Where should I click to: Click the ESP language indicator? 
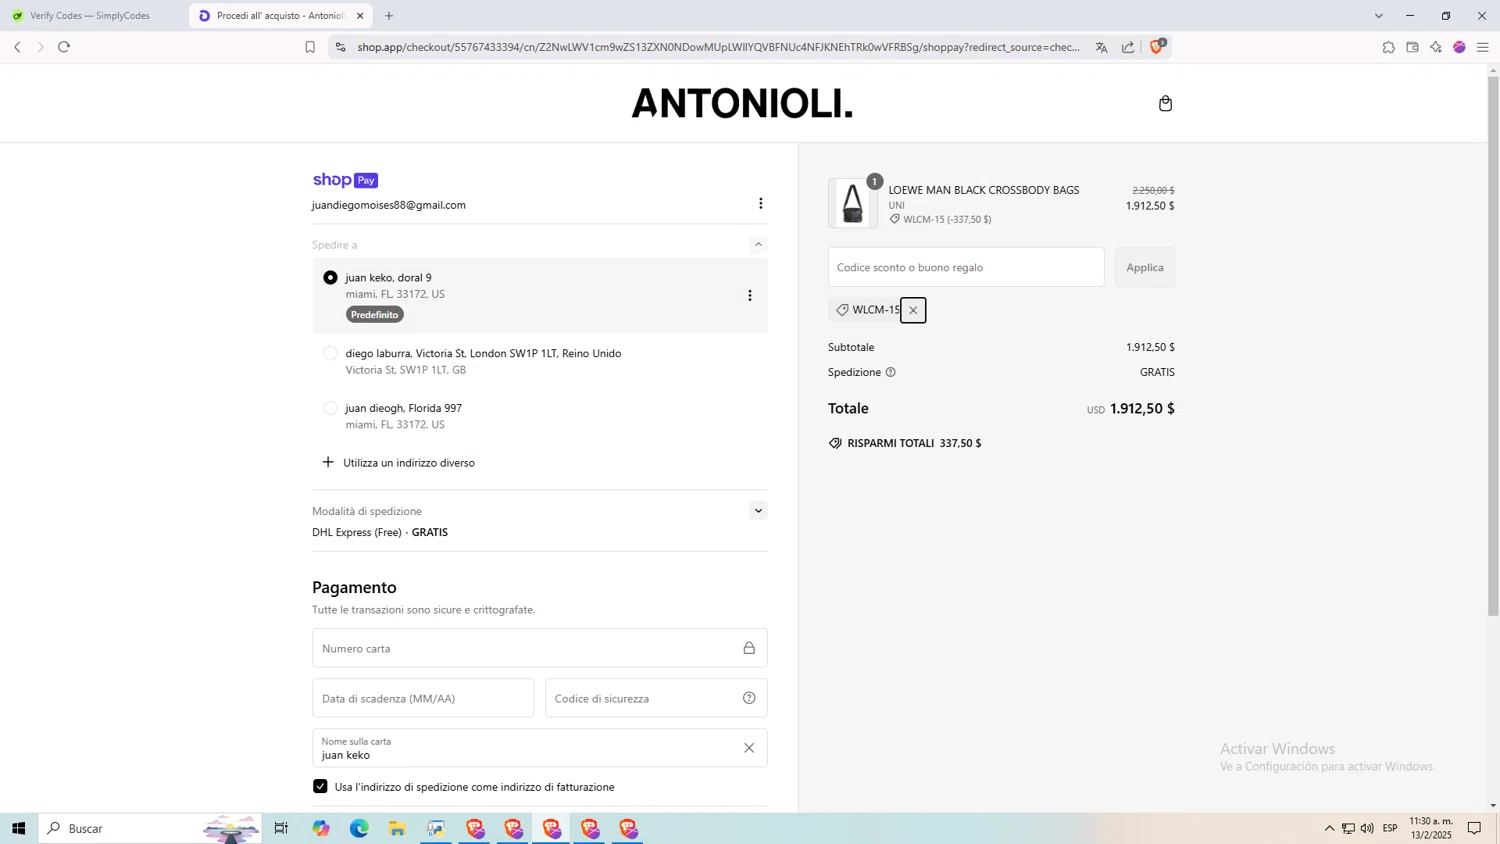(1390, 828)
